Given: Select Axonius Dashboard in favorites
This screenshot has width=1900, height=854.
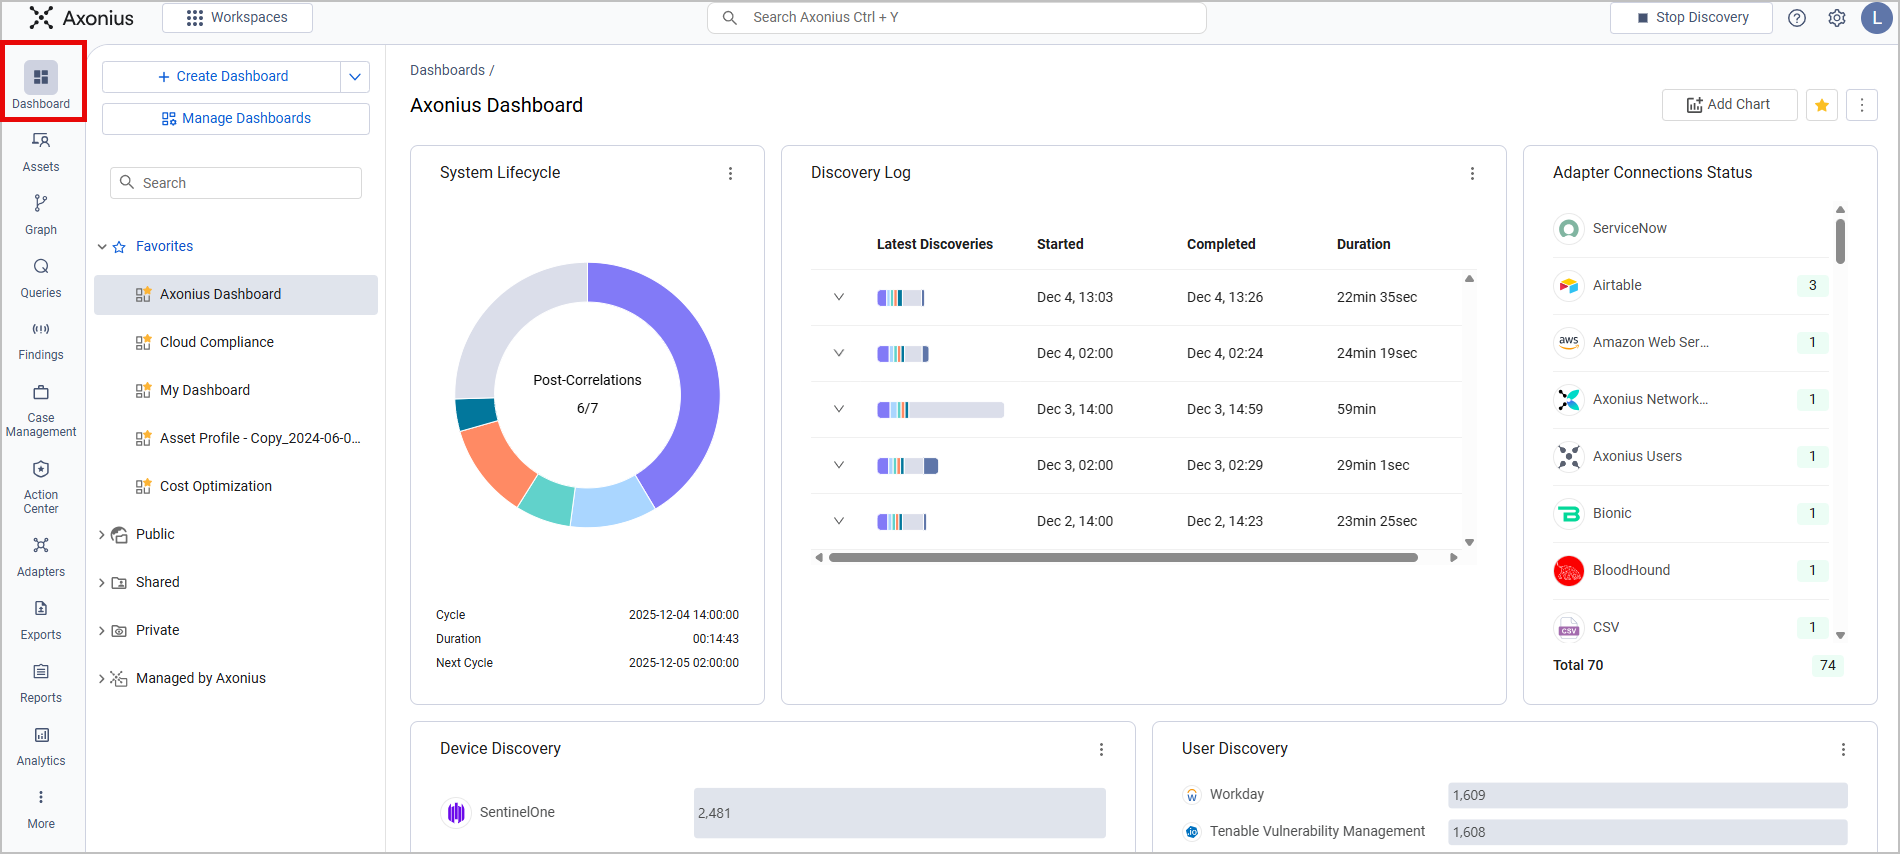Looking at the screenshot, I should tap(236, 295).
